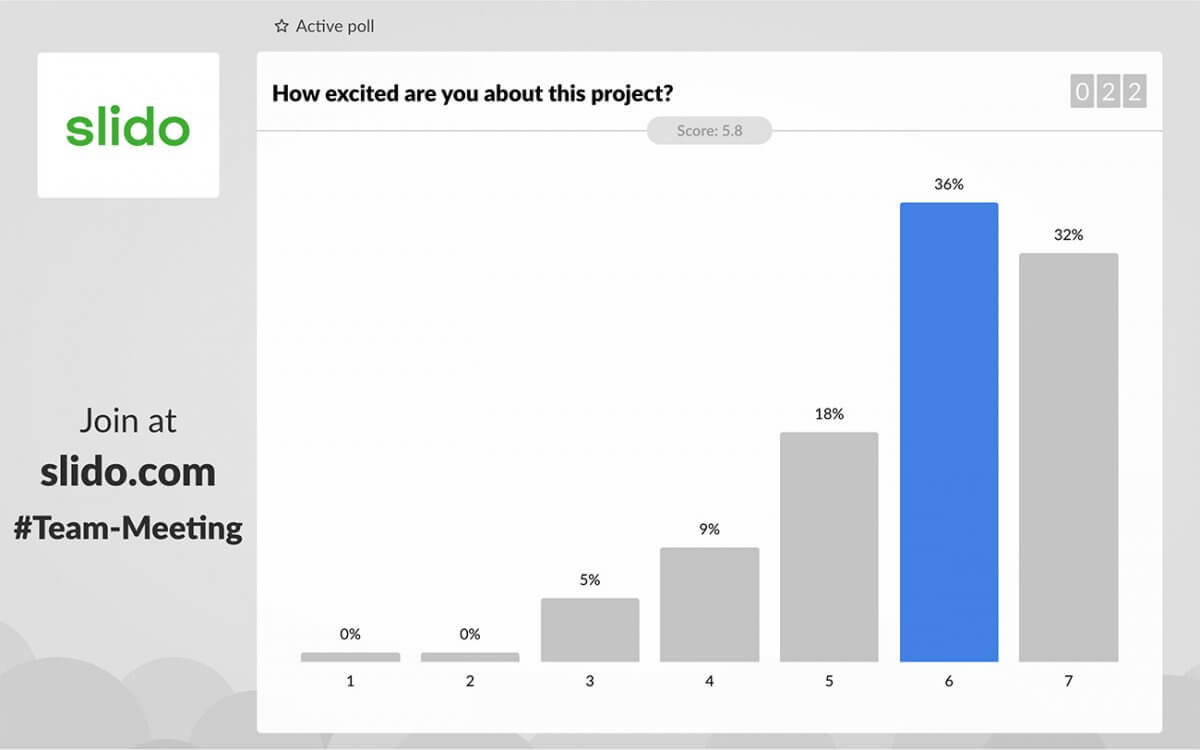Click the first digit of the participant counter
The height and width of the screenshot is (750, 1200).
1081,91
